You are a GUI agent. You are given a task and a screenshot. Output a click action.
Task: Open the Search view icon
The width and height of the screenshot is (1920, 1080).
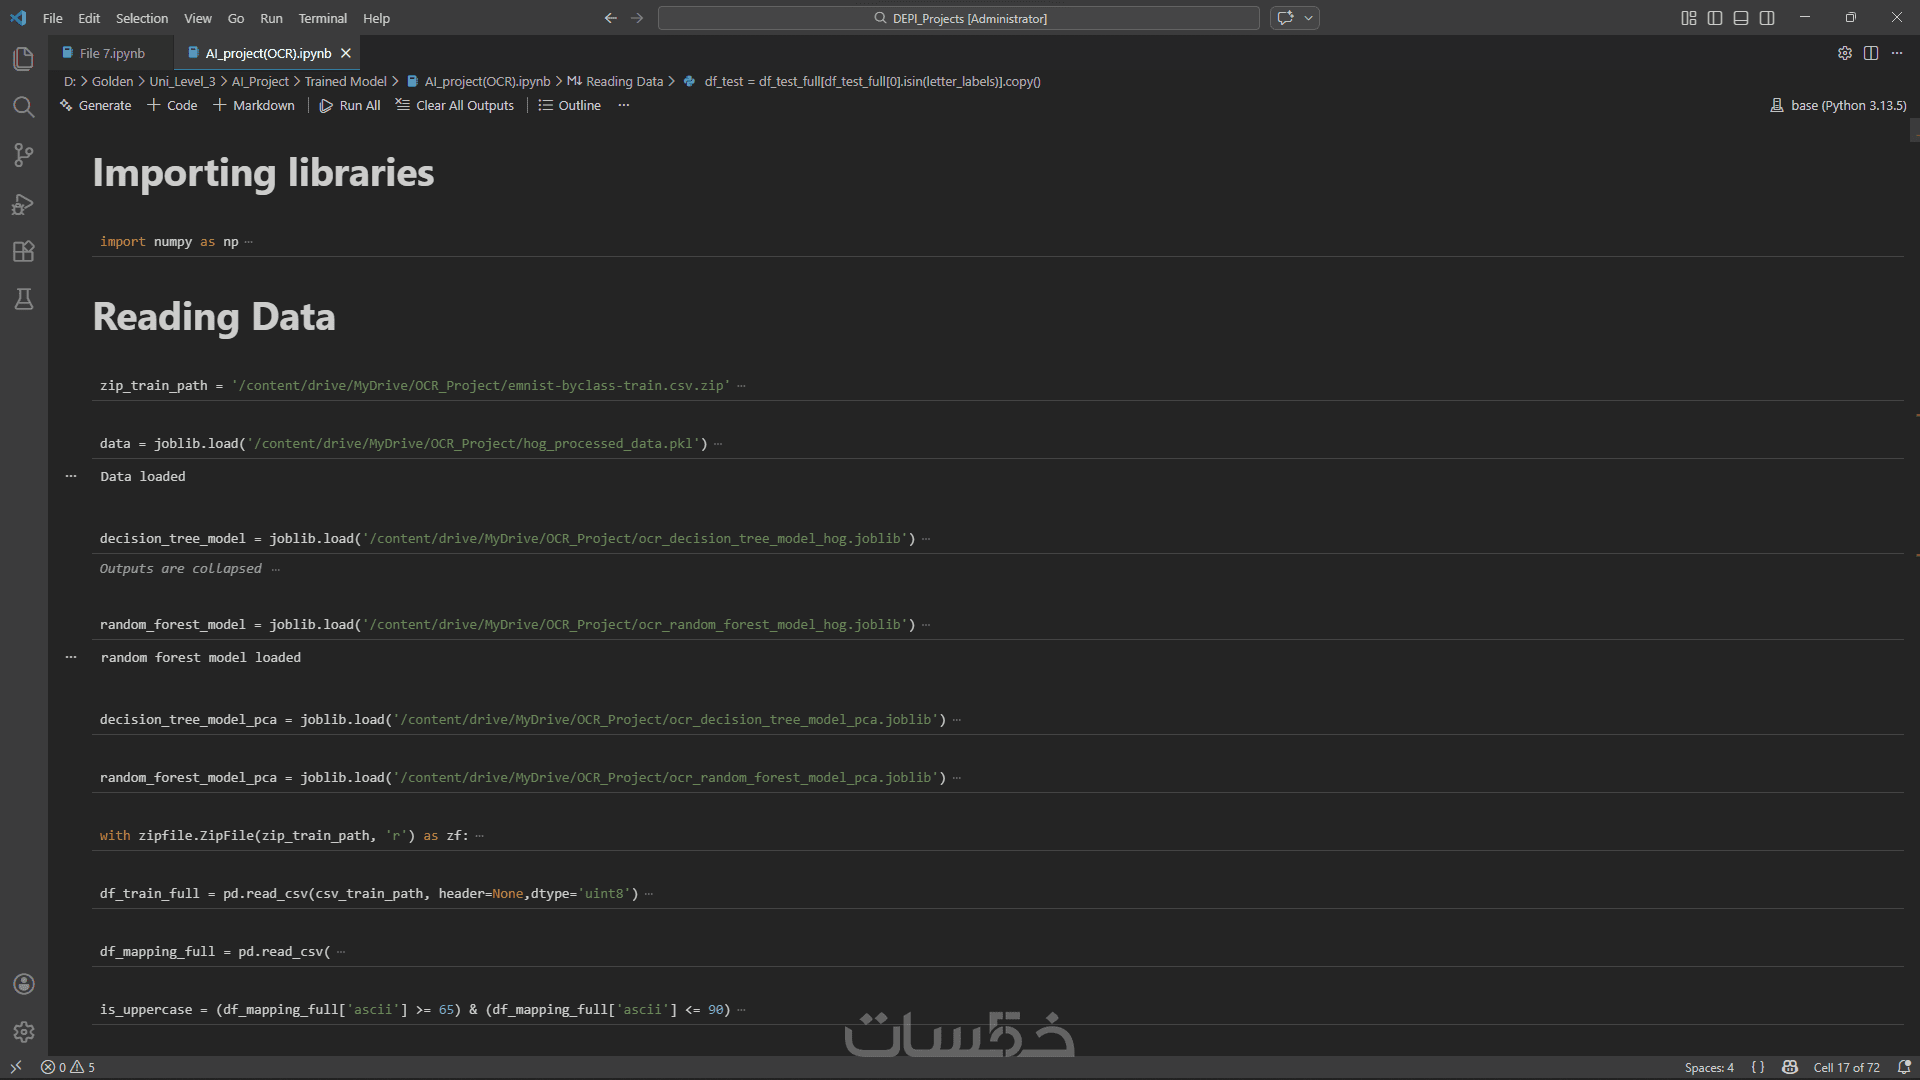(23, 107)
